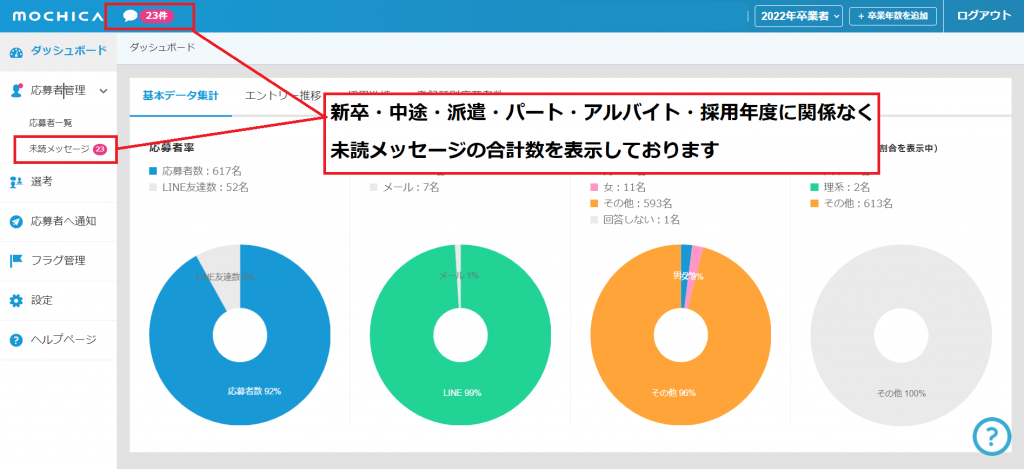Click the applicant management person icon

pyautogui.click(x=16, y=91)
